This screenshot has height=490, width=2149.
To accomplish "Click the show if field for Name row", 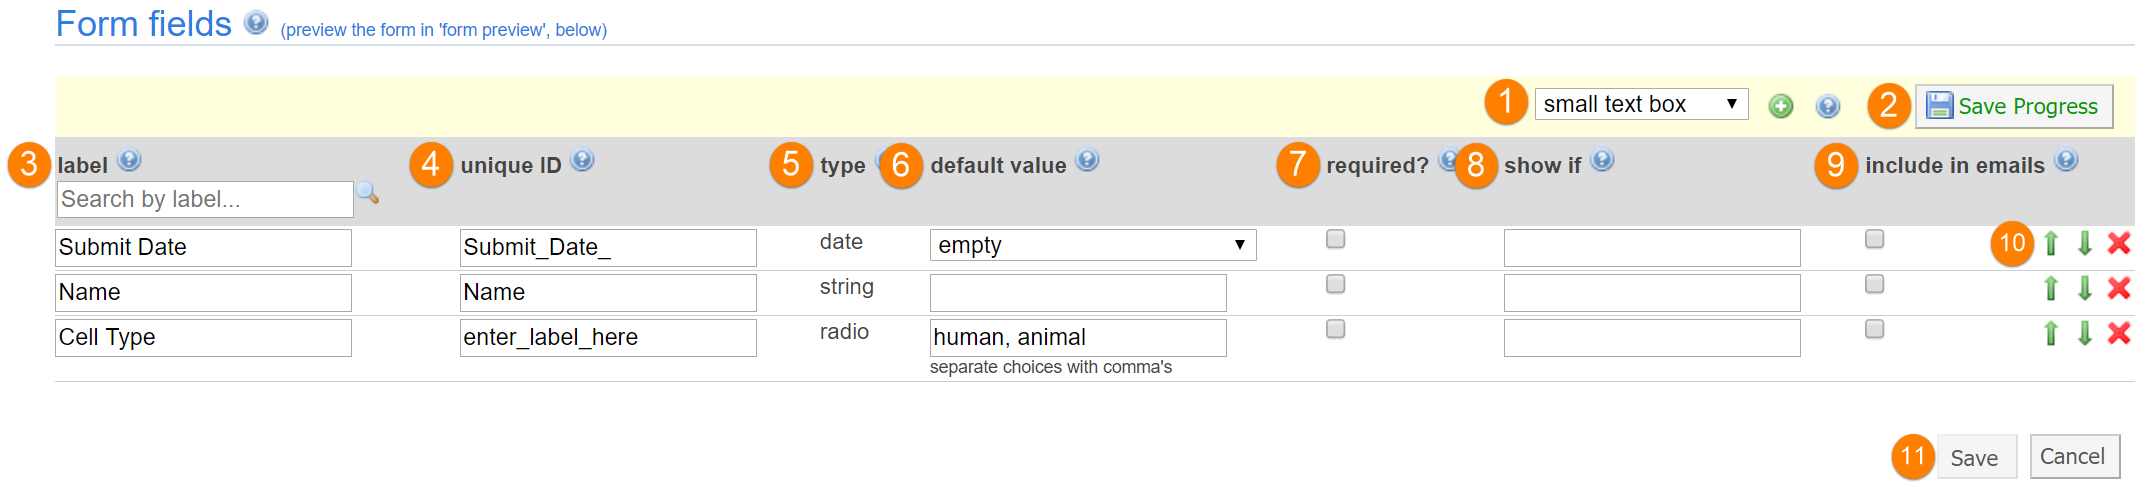I will [x=1651, y=293].
